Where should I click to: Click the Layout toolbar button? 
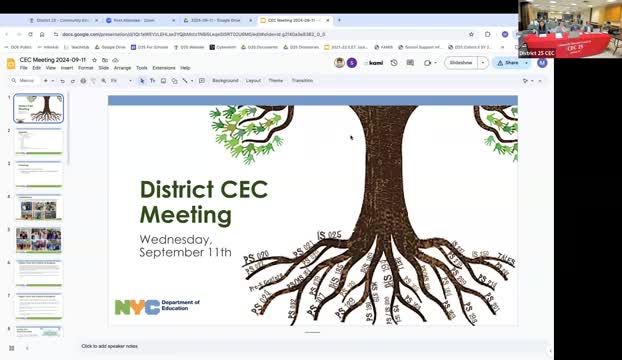click(x=253, y=80)
